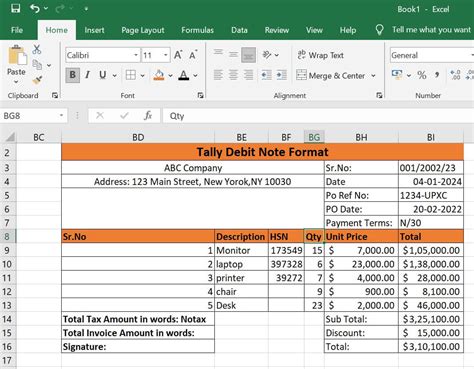Expand Merge & Center options arrow
The height and width of the screenshot is (369, 474).
pos(373,76)
